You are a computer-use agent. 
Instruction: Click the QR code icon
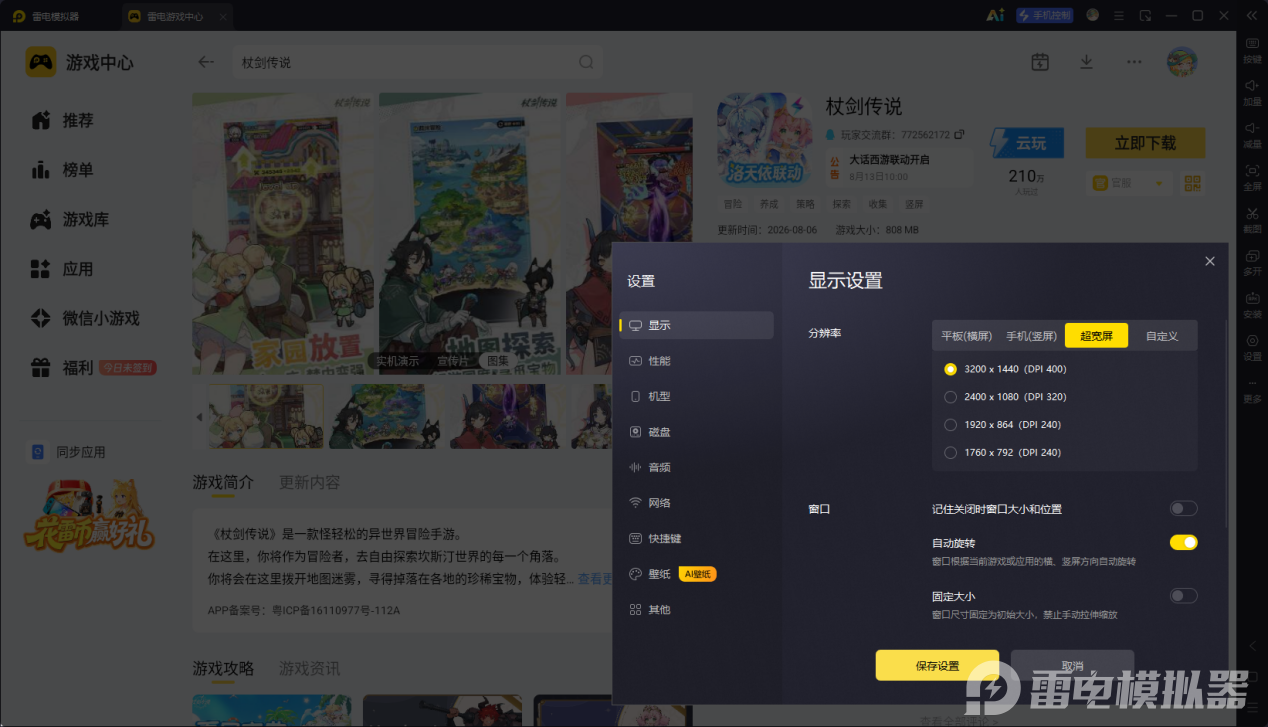(x=1192, y=183)
